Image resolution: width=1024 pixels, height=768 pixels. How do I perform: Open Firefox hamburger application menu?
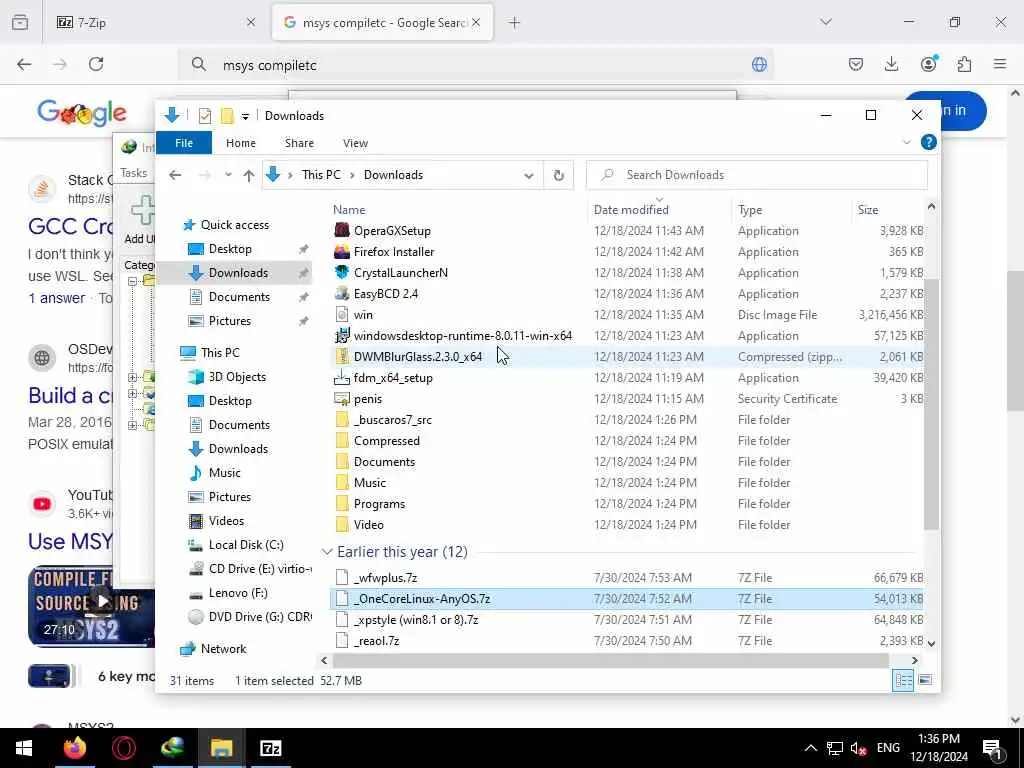[1000, 64]
